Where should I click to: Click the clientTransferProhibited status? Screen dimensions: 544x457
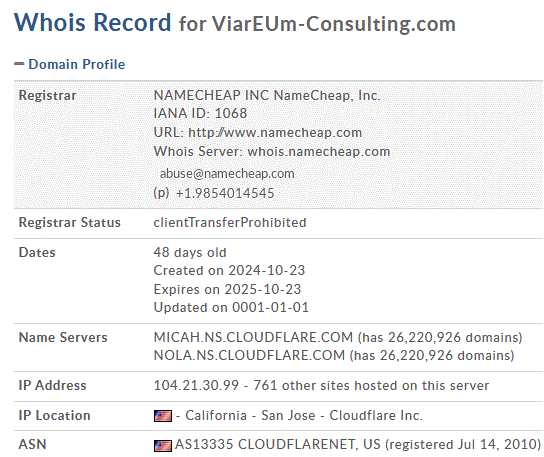tap(230, 222)
